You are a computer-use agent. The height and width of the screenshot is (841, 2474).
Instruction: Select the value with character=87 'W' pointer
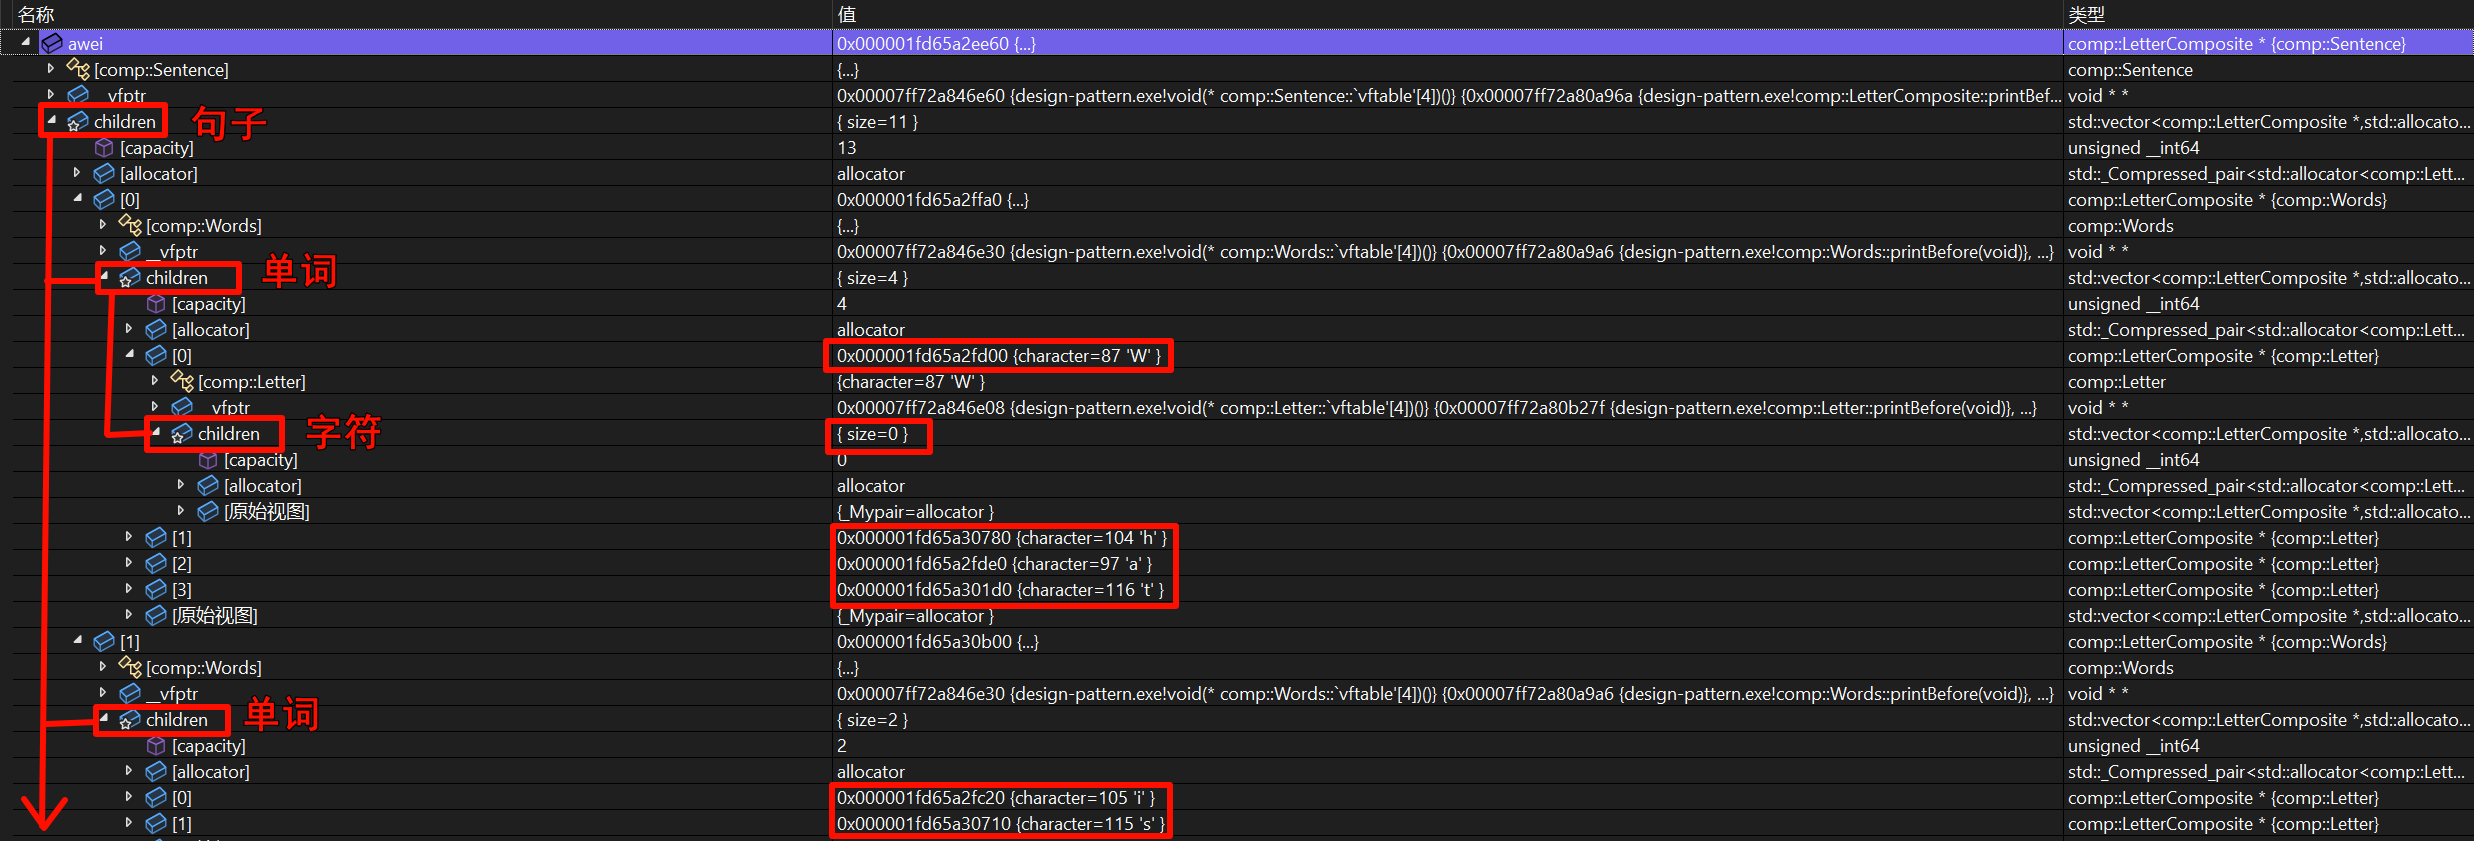(998, 355)
